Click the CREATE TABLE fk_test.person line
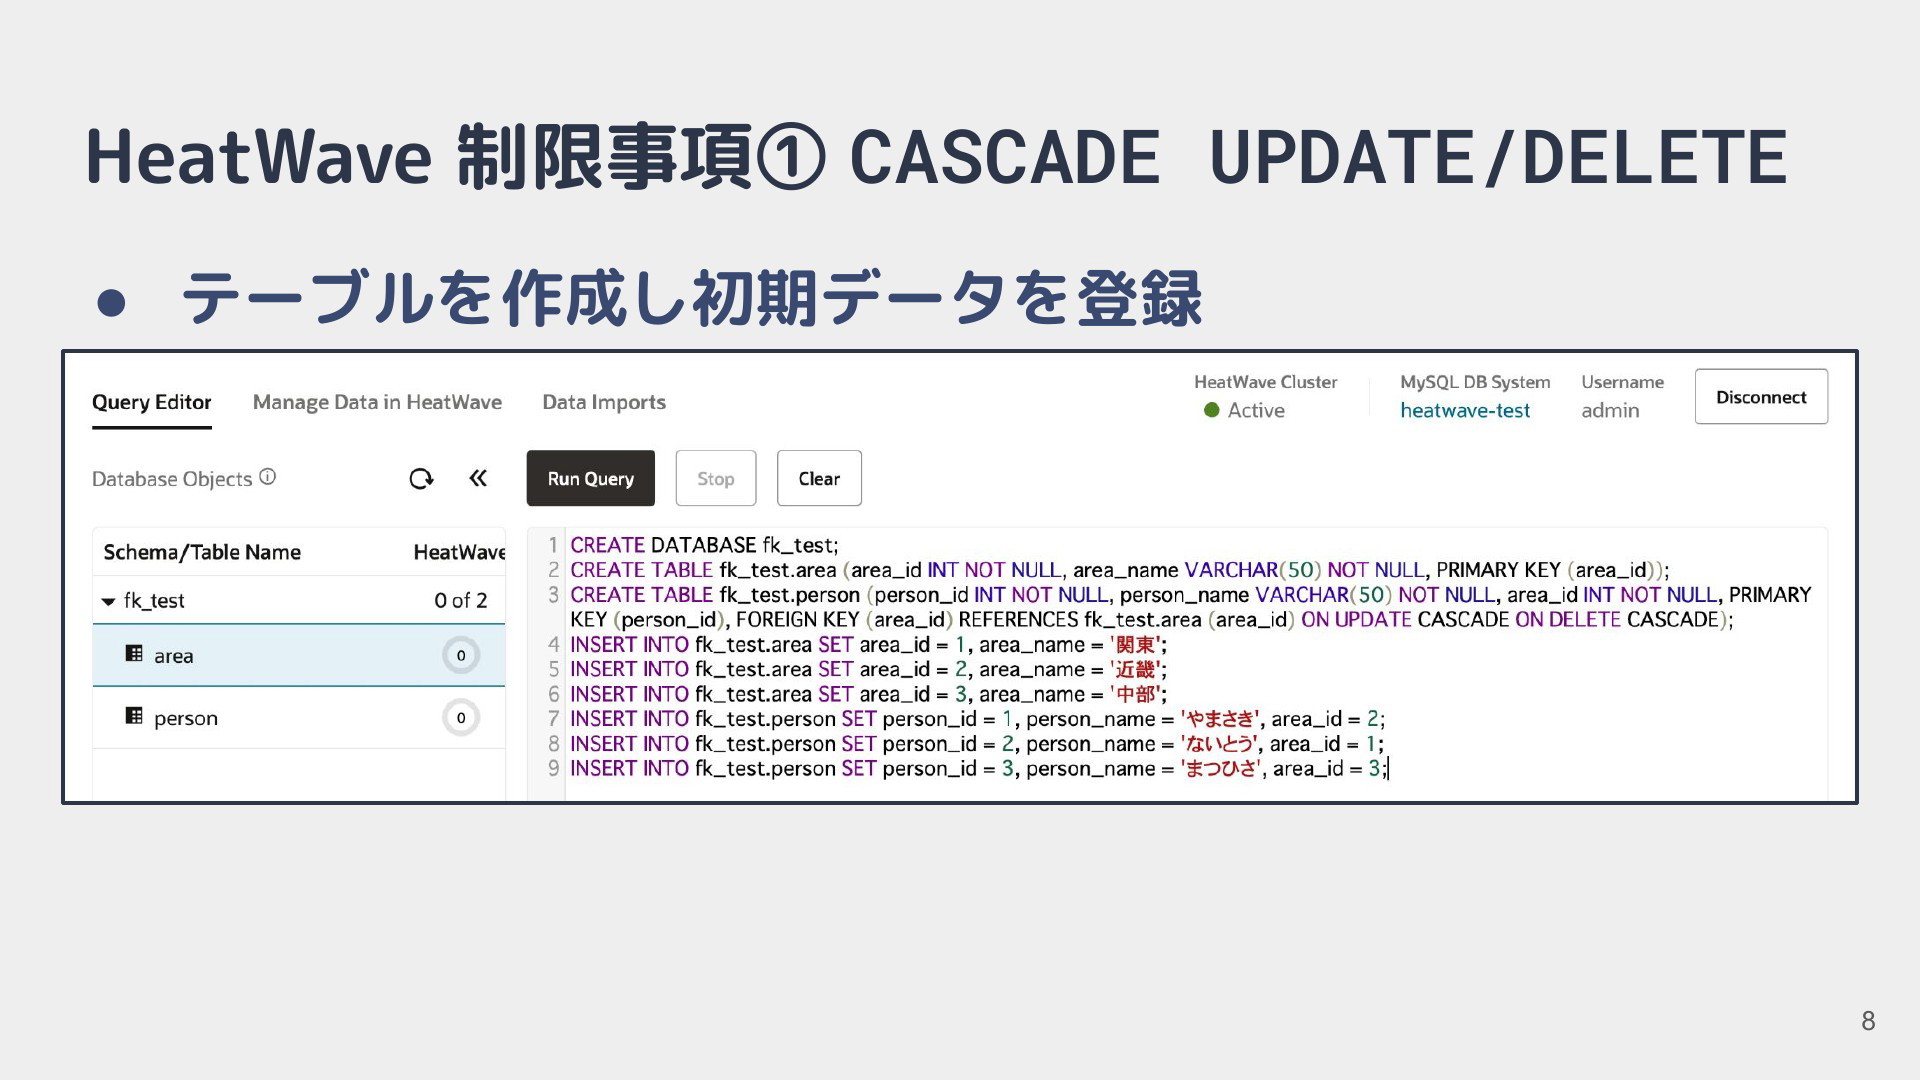The image size is (1920, 1080). 1190,595
